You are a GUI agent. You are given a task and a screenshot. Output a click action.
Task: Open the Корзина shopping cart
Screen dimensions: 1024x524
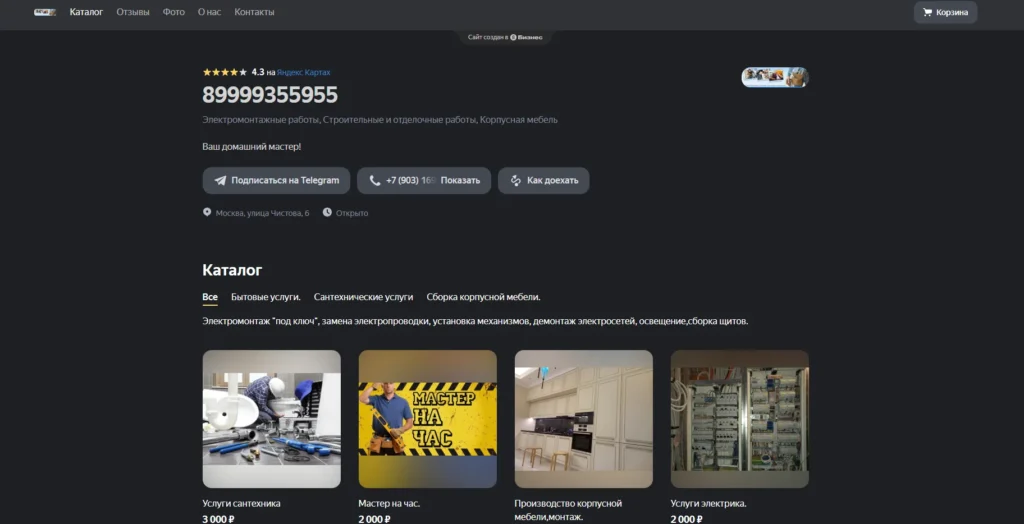[944, 12]
